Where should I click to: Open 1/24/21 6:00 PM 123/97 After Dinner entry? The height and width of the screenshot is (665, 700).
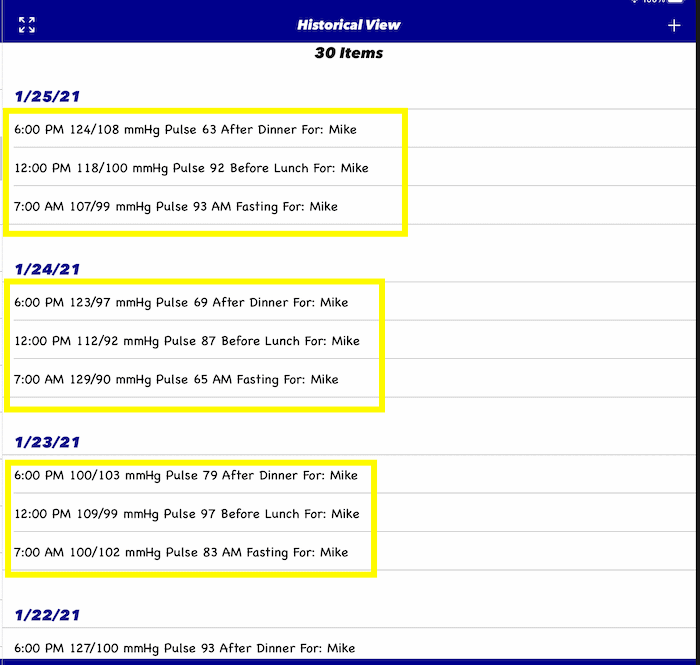(x=181, y=303)
